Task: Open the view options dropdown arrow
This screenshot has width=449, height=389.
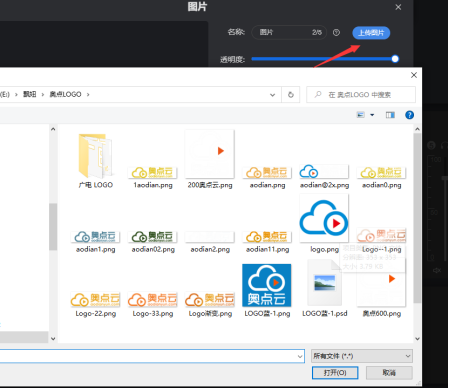Action: pyautogui.click(x=372, y=115)
